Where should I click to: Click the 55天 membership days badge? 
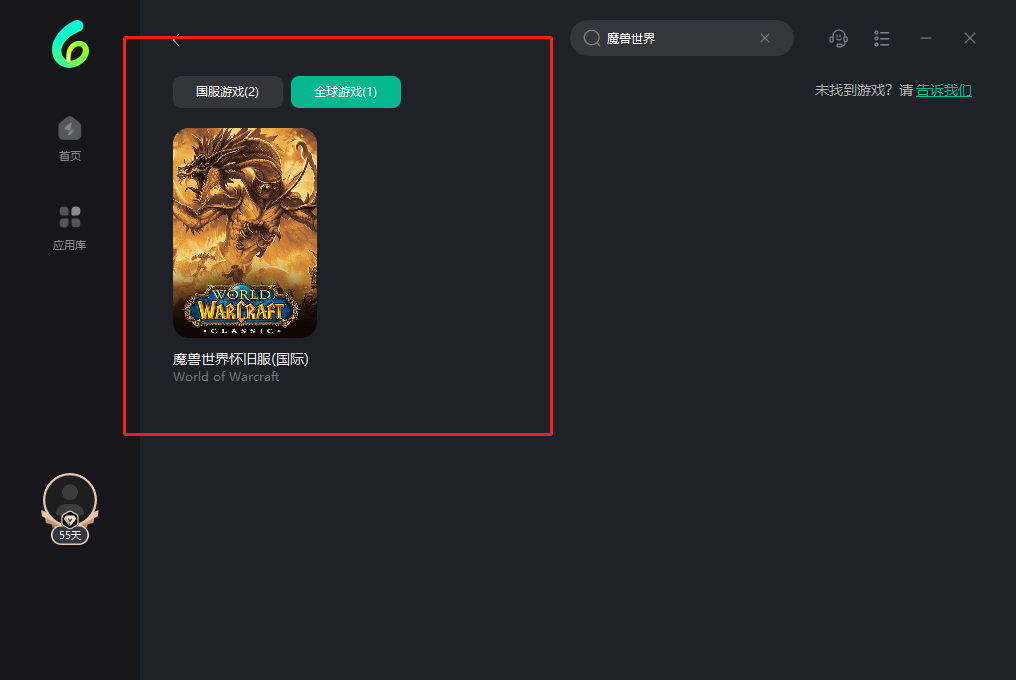coord(70,535)
